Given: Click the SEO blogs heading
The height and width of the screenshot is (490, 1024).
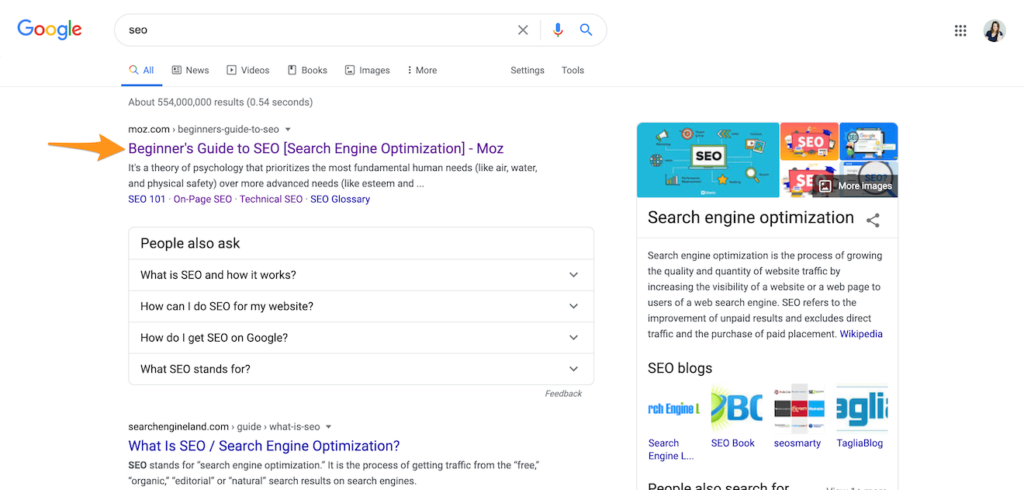Looking at the screenshot, I should tap(680, 368).
